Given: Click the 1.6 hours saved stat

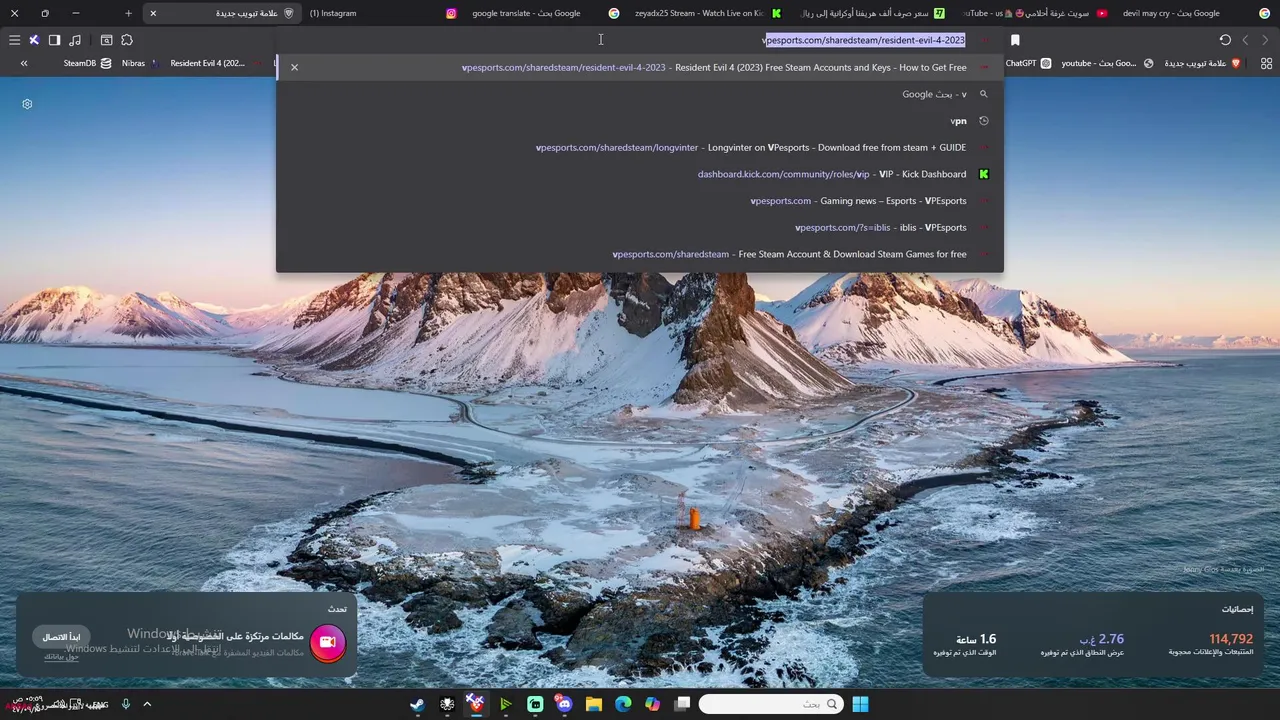Looking at the screenshot, I should (975, 639).
